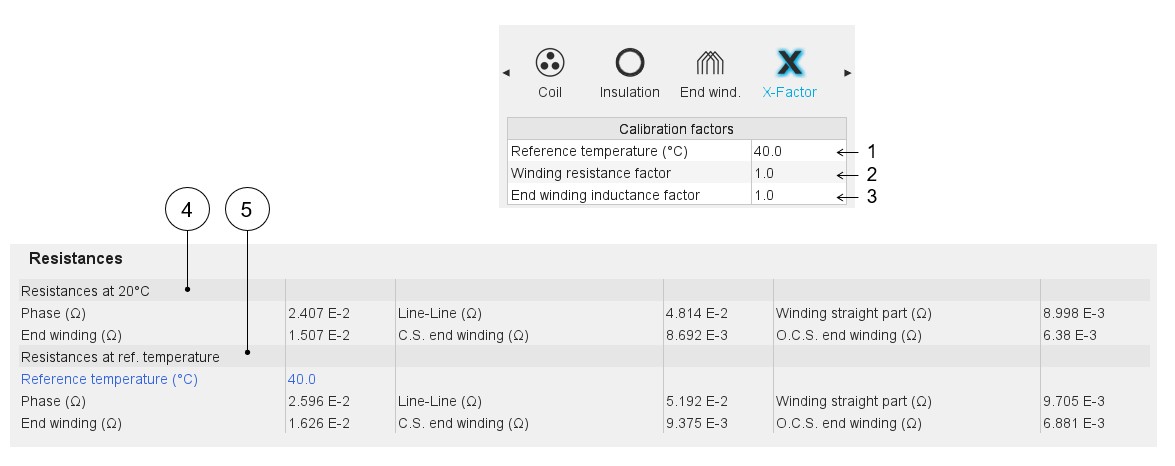Open the Insulation circle icon
The width and height of the screenshot is (1175, 466).
coord(630,63)
